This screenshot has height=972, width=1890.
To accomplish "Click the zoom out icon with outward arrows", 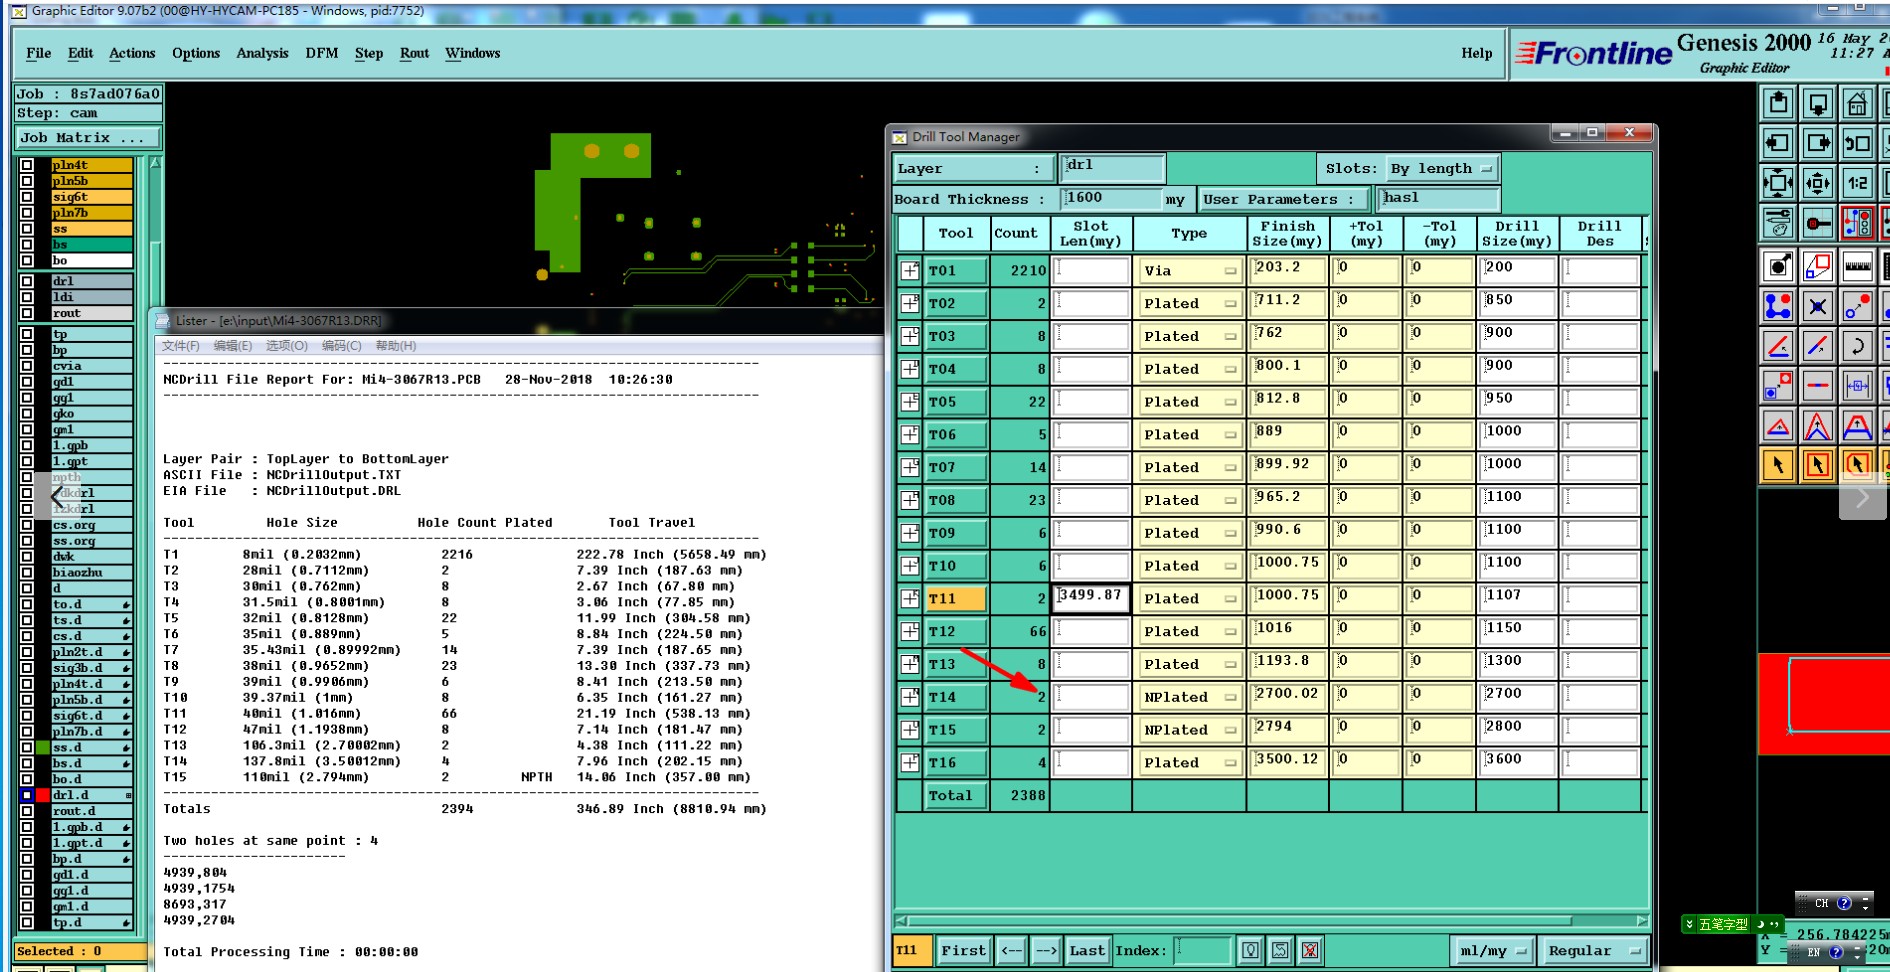I will 1818,183.
